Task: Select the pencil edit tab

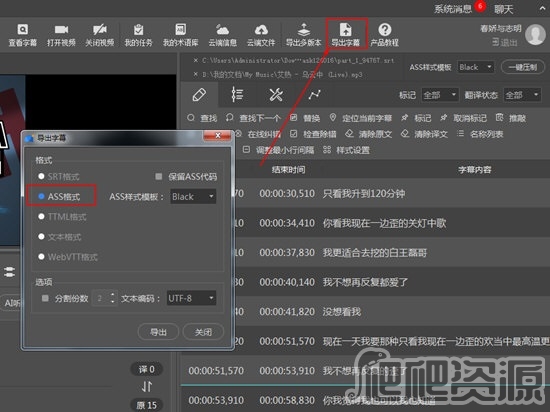Action: click(x=199, y=95)
